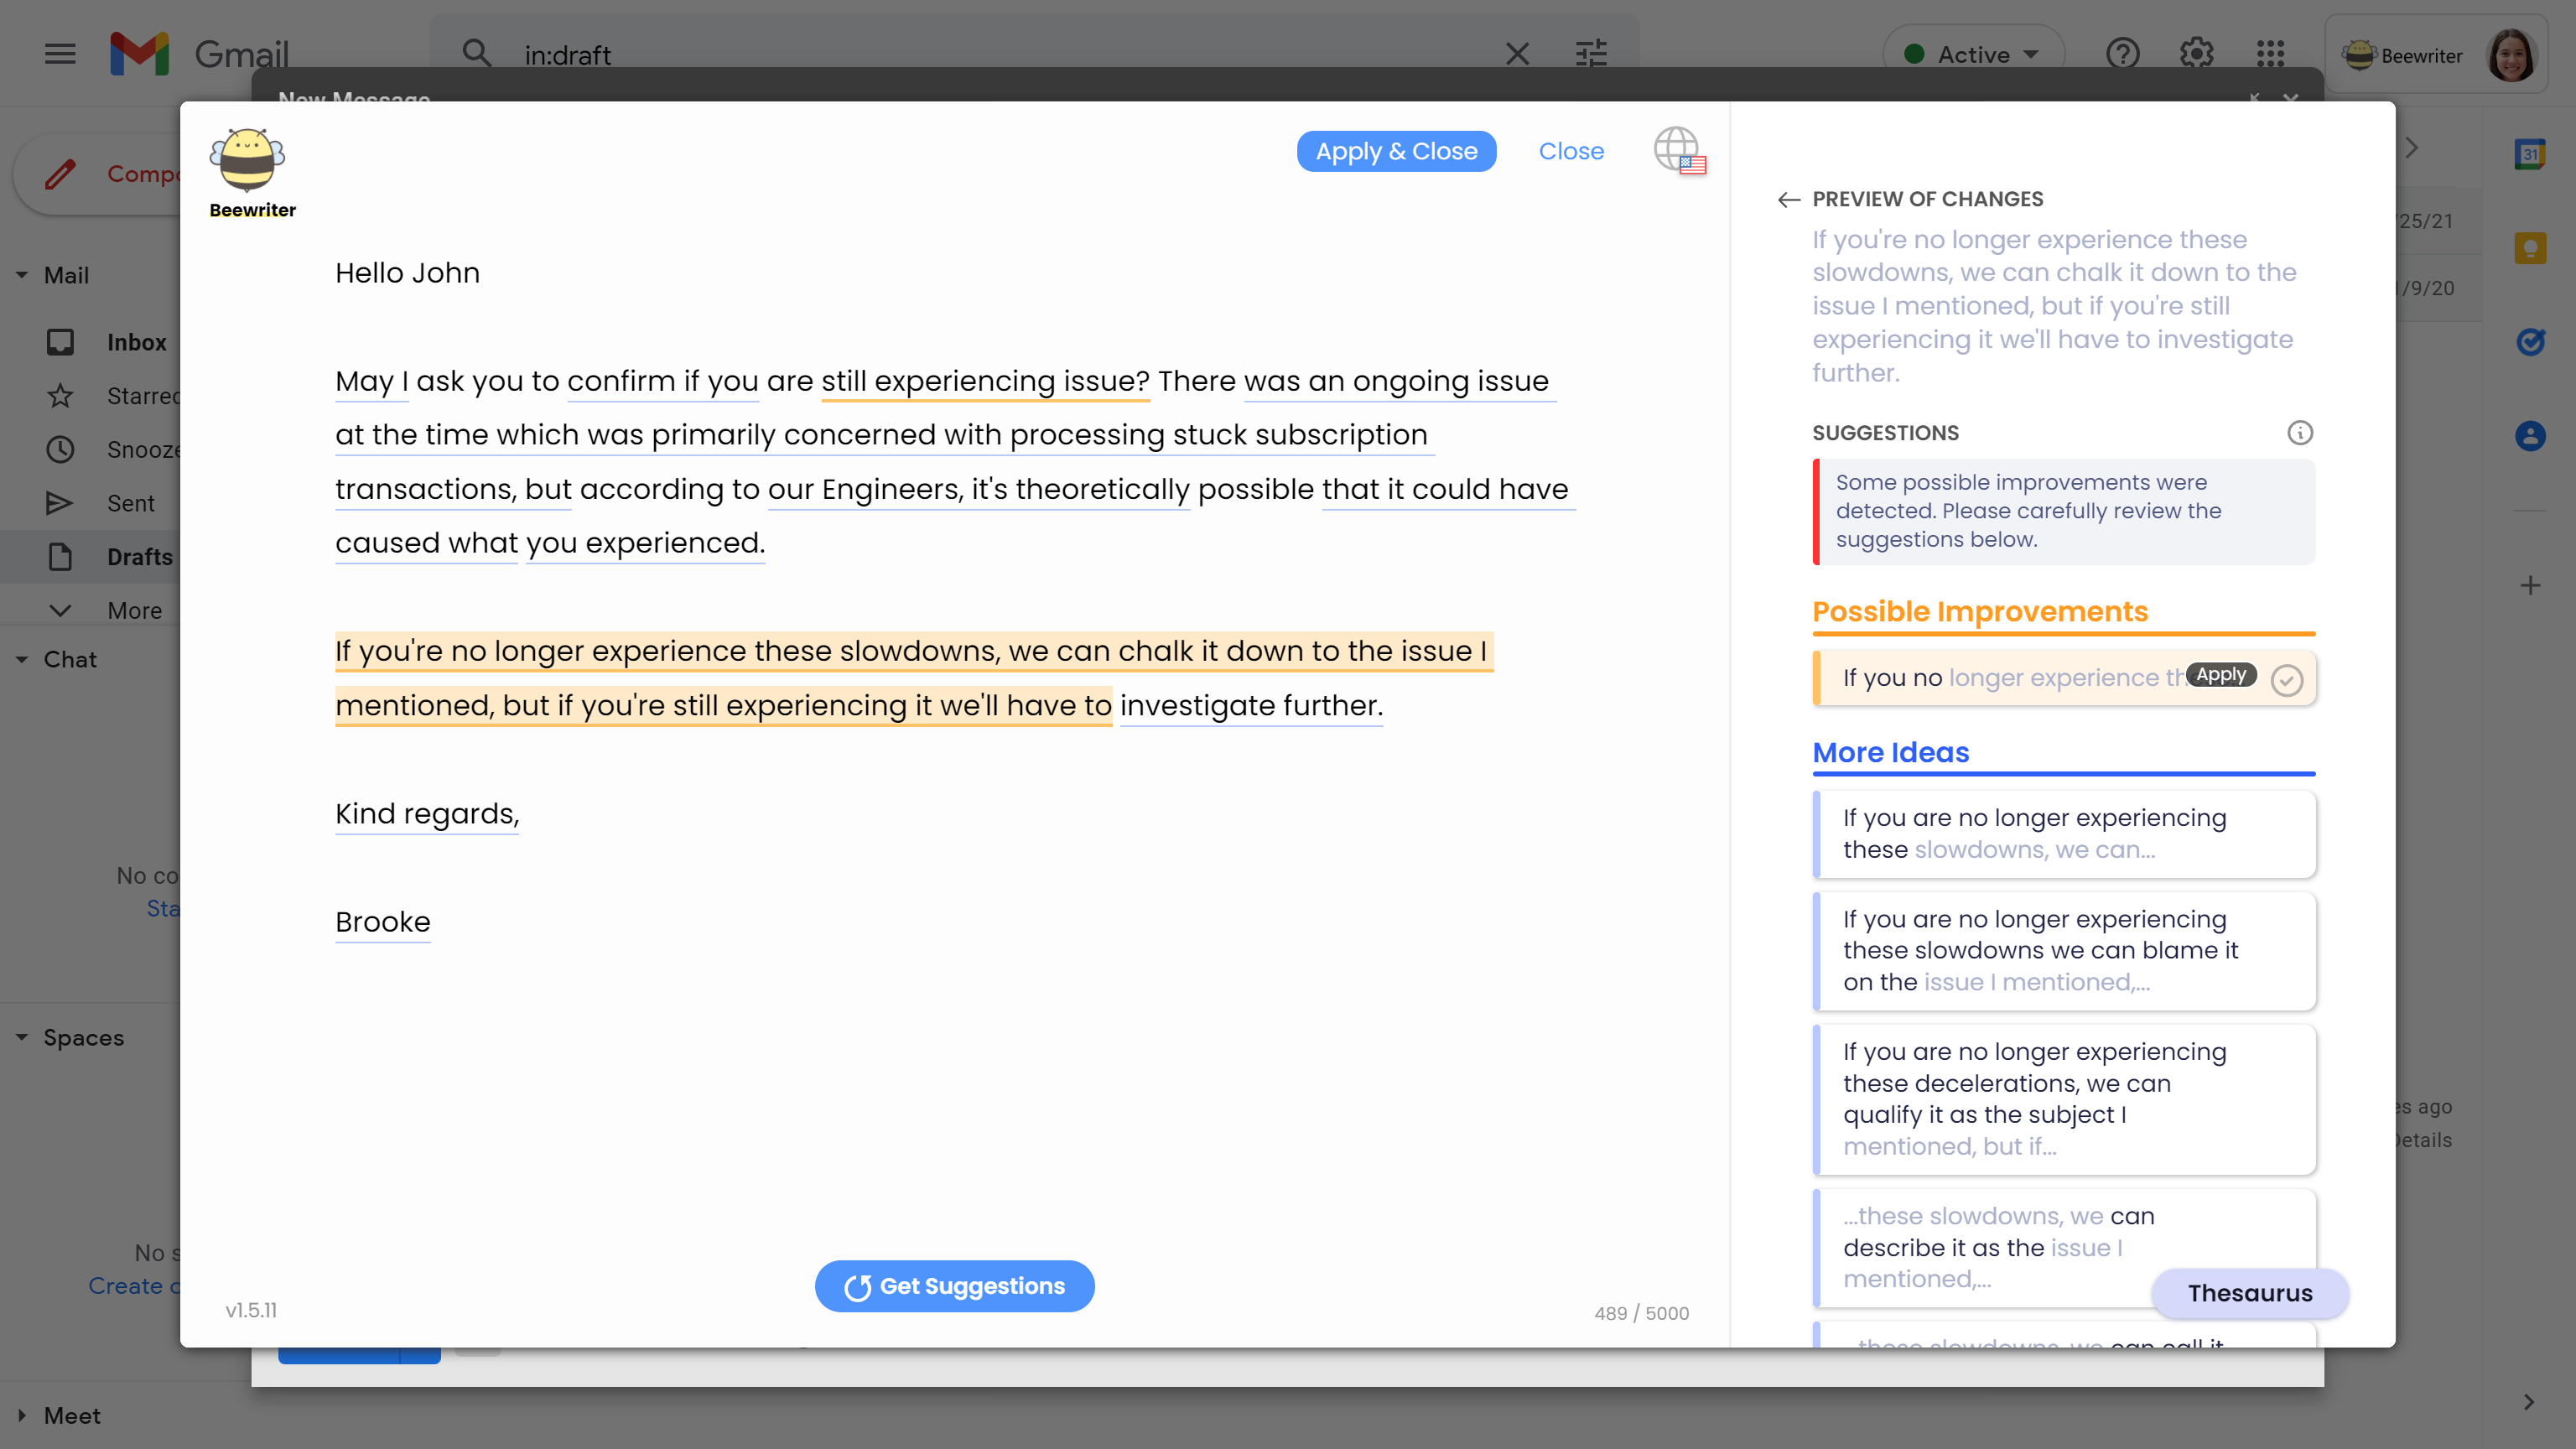Show search options filter icon
Image resolution: width=2576 pixels, height=1449 pixels.
1590,54
